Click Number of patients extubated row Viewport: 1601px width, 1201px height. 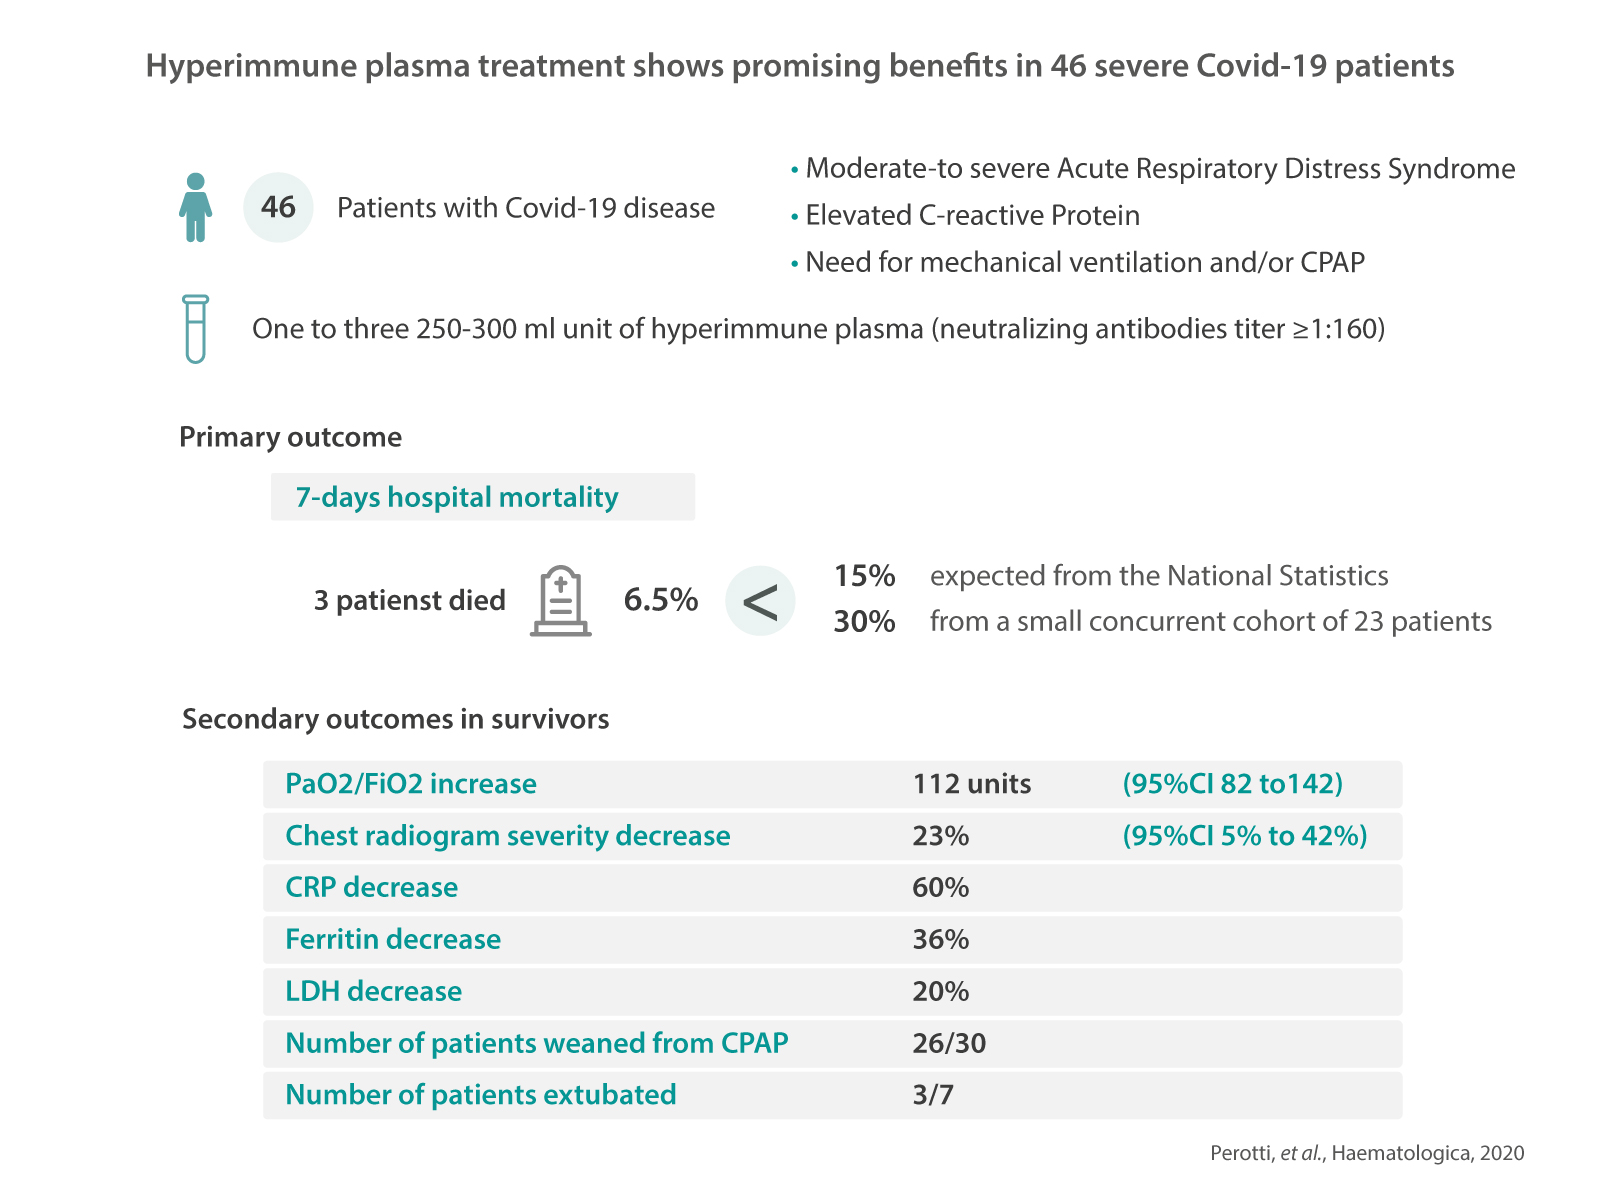click(481, 1096)
